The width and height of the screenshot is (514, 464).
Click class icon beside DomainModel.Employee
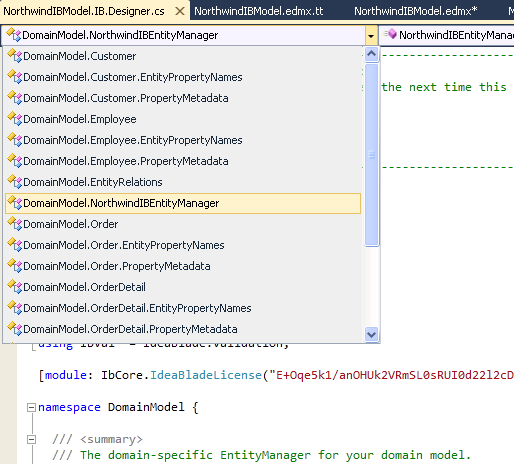(15, 118)
